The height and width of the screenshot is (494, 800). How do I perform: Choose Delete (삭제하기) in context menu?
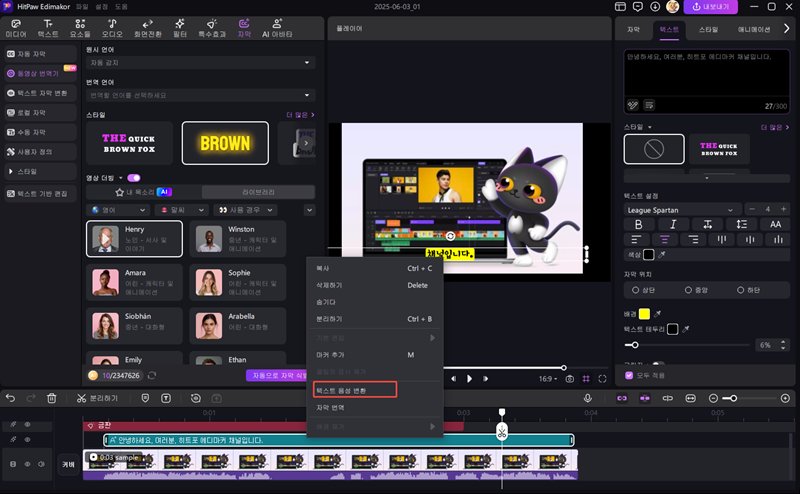click(374, 285)
